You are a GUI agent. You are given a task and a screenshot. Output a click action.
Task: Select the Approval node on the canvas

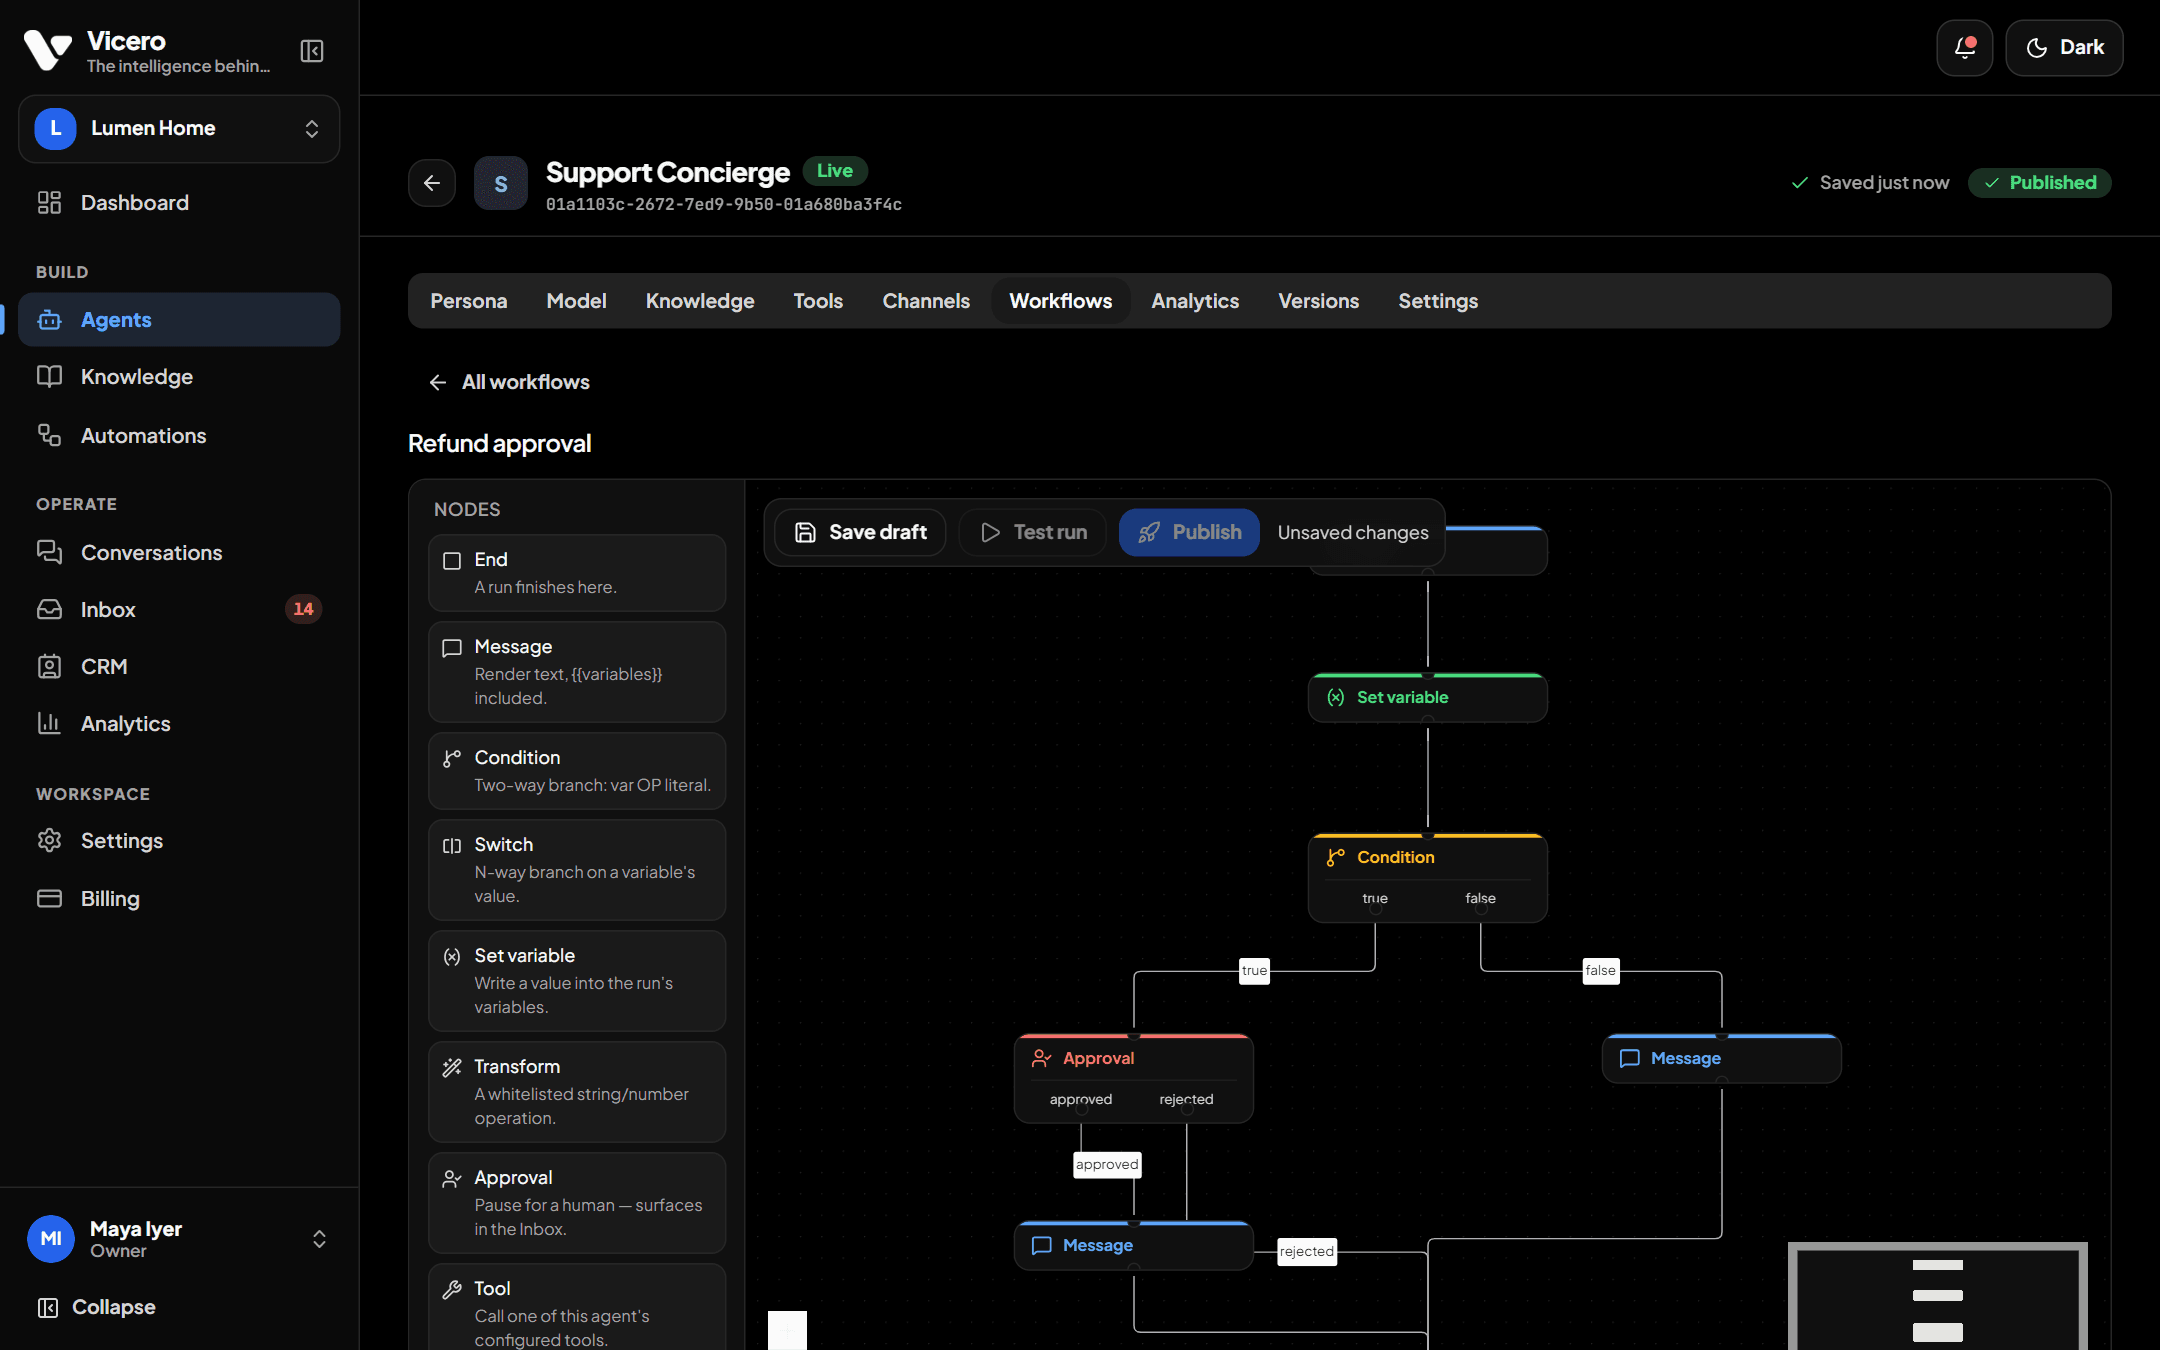pyautogui.click(x=1134, y=1079)
